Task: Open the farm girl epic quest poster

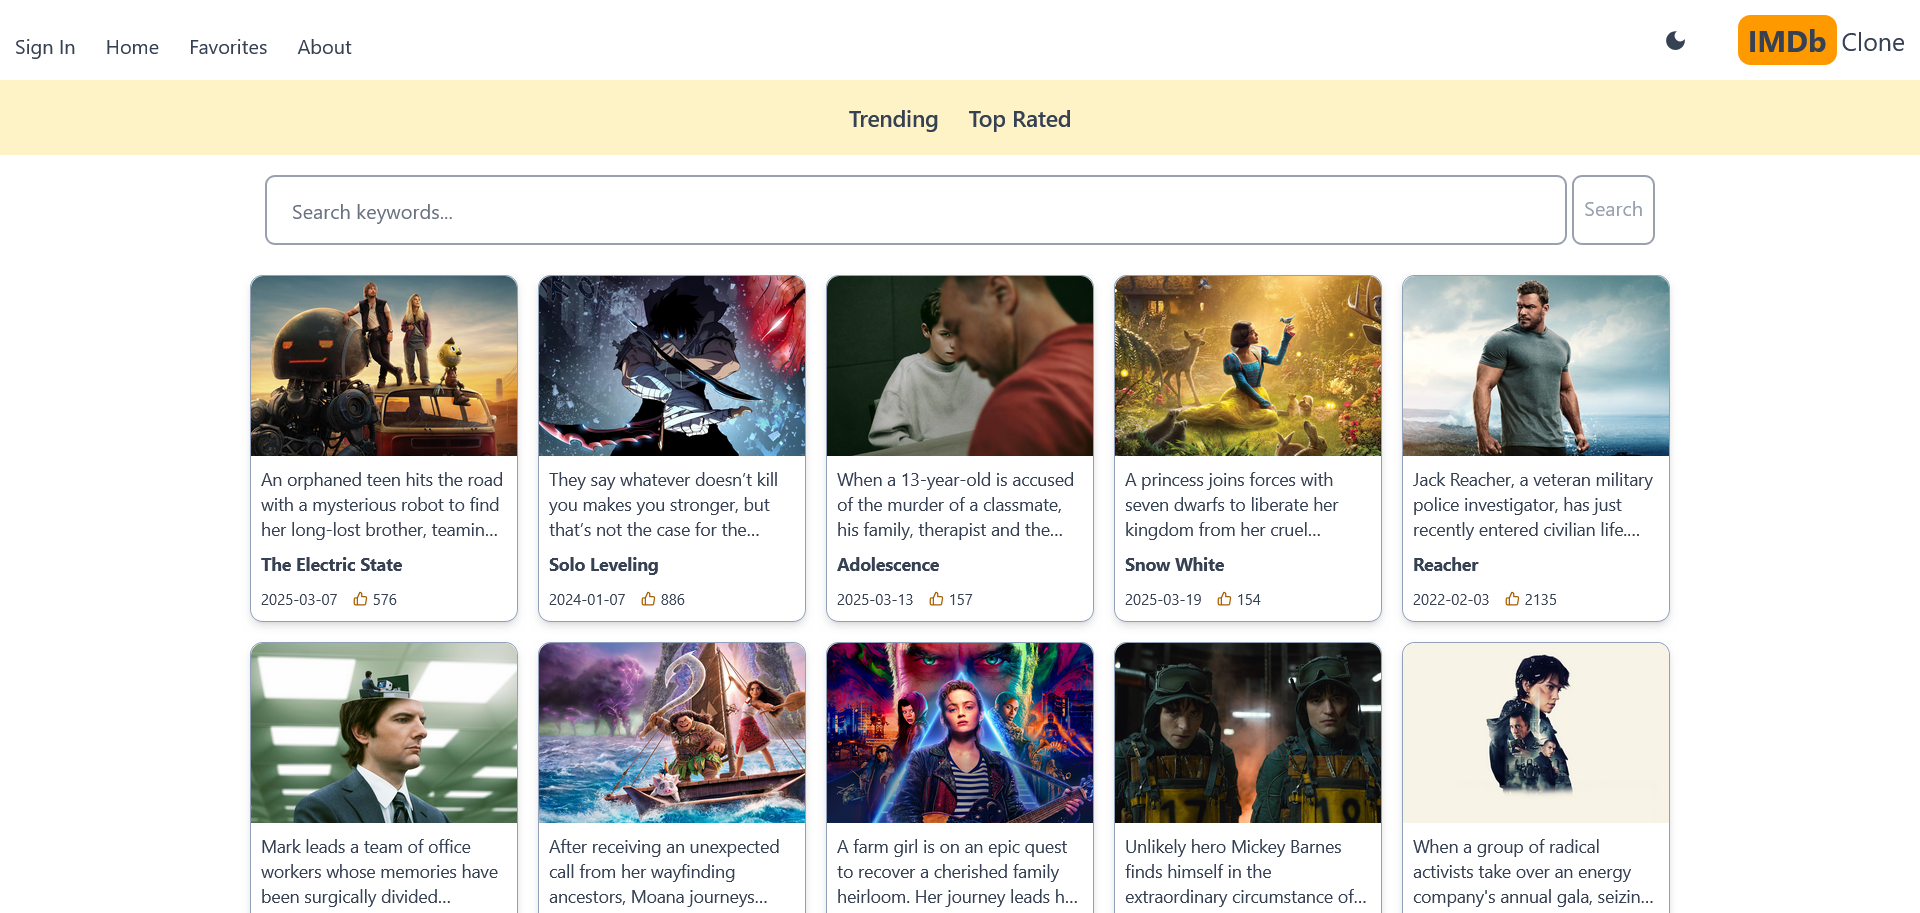Action: coord(960,733)
